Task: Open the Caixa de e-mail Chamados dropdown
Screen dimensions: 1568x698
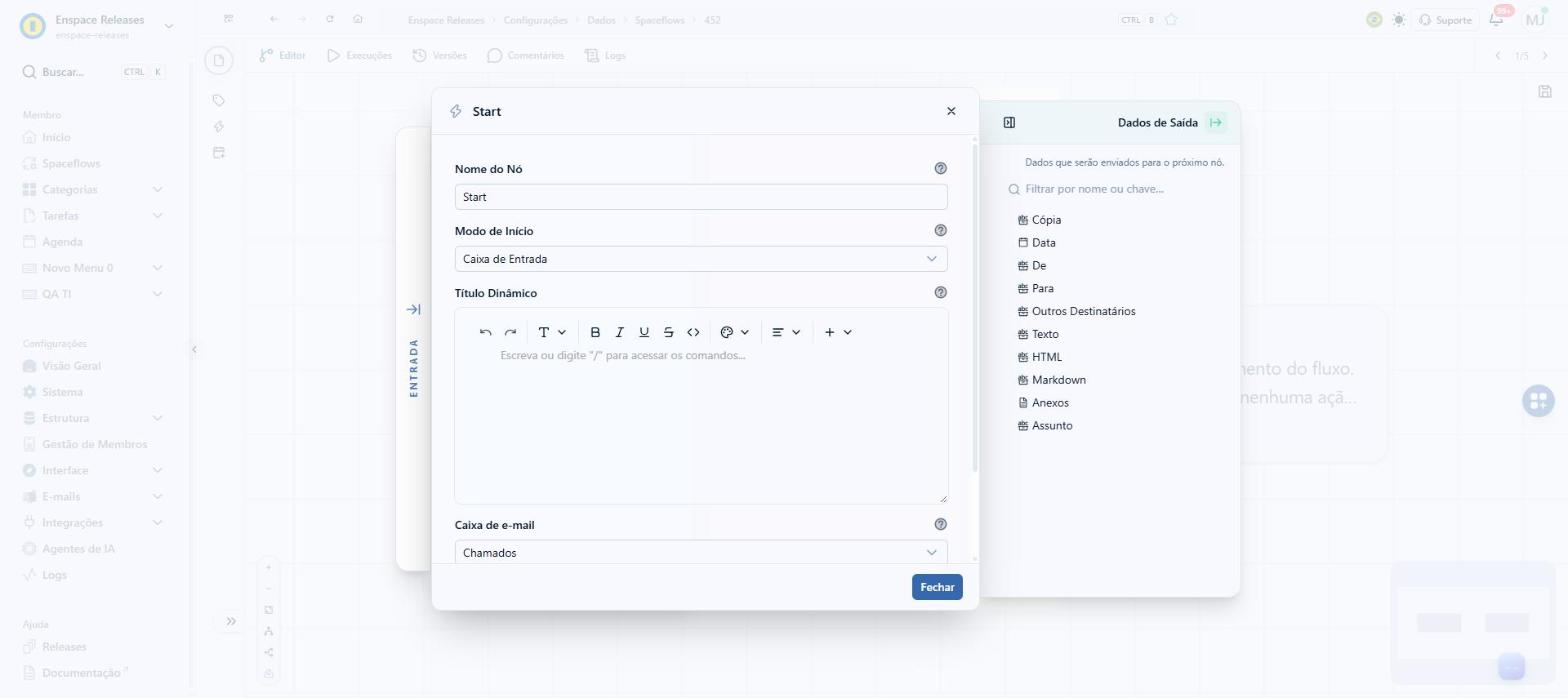Action: point(701,552)
